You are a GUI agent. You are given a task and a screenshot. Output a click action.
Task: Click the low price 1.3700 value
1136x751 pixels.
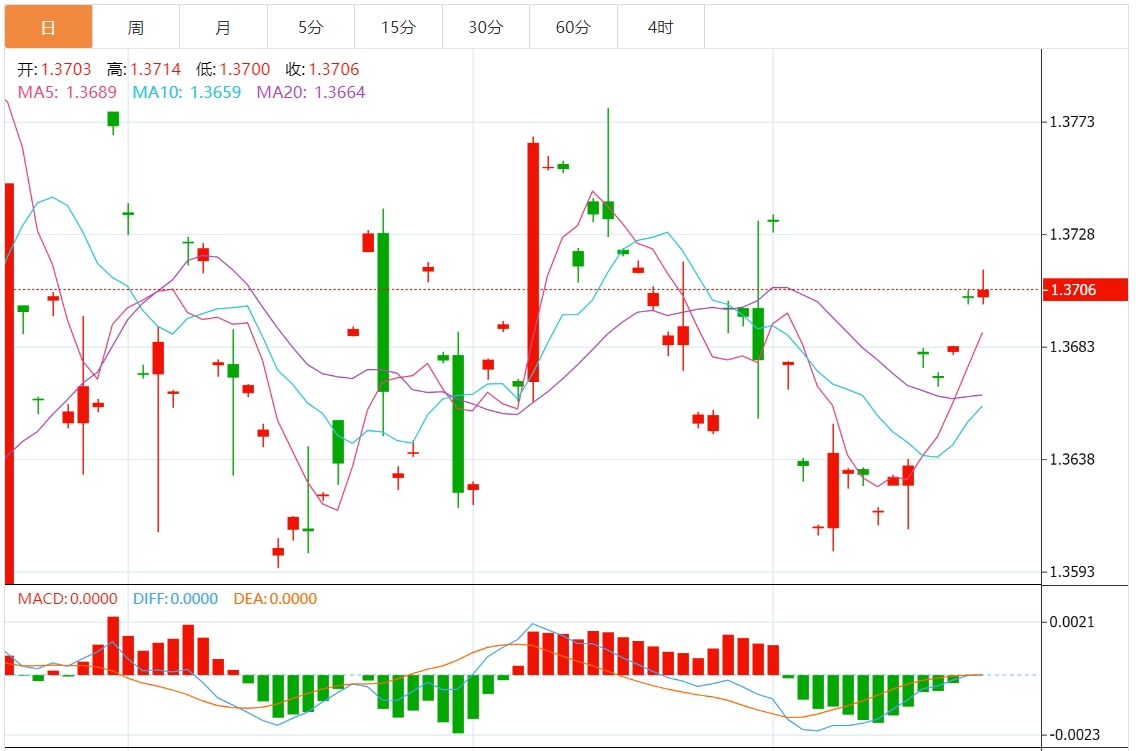pos(245,70)
